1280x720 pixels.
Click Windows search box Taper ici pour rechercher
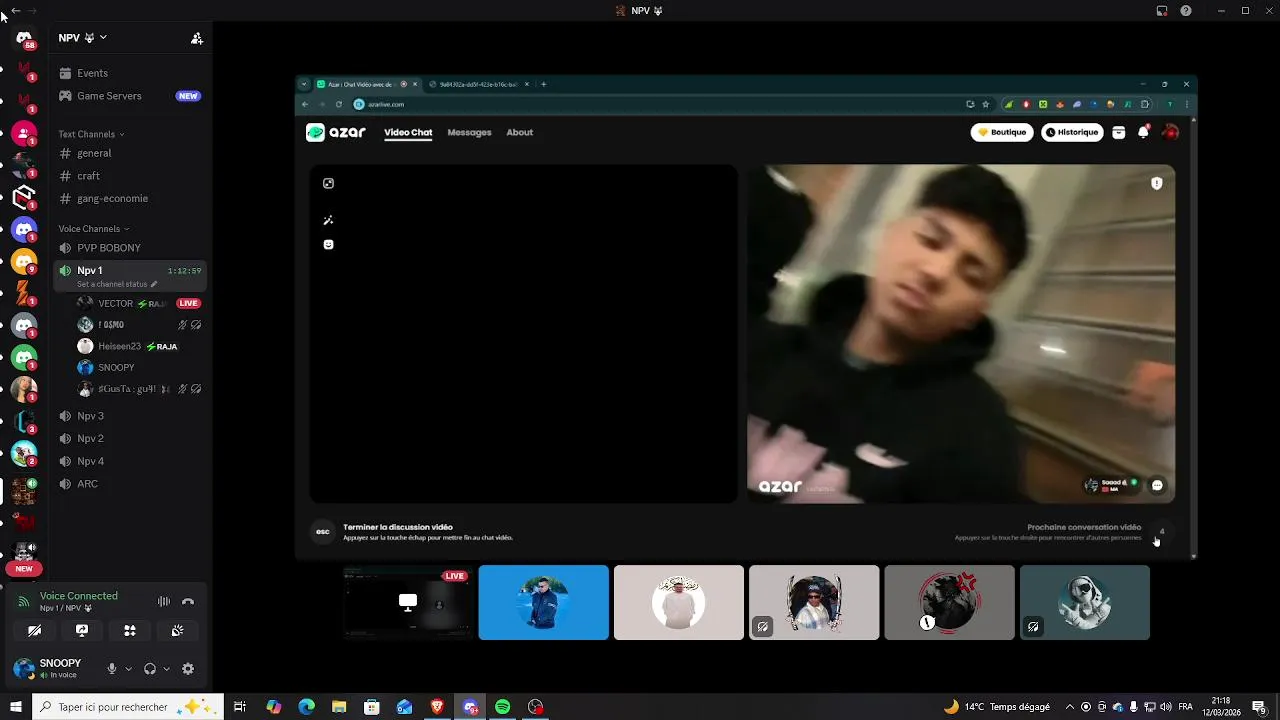pyautogui.click(x=127, y=707)
